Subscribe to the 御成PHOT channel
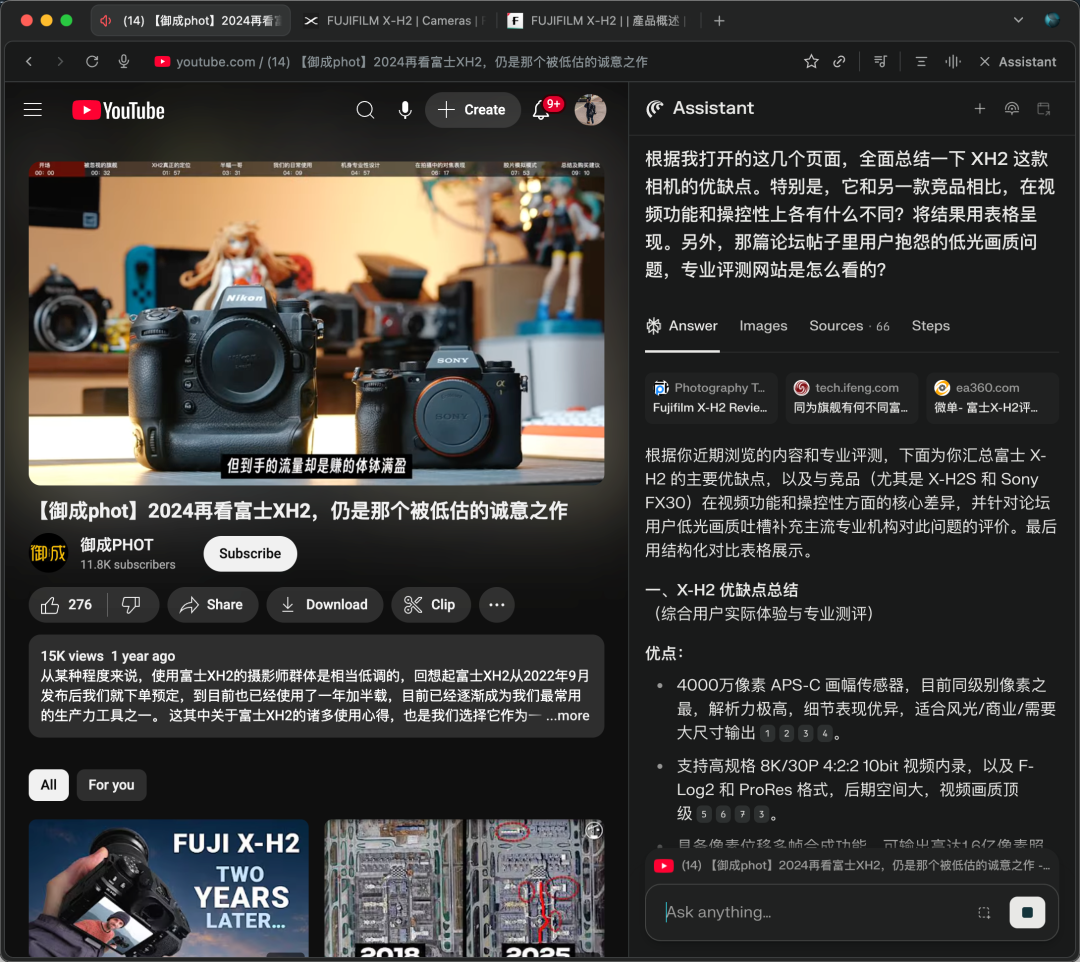The image size is (1080, 962). pos(249,553)
